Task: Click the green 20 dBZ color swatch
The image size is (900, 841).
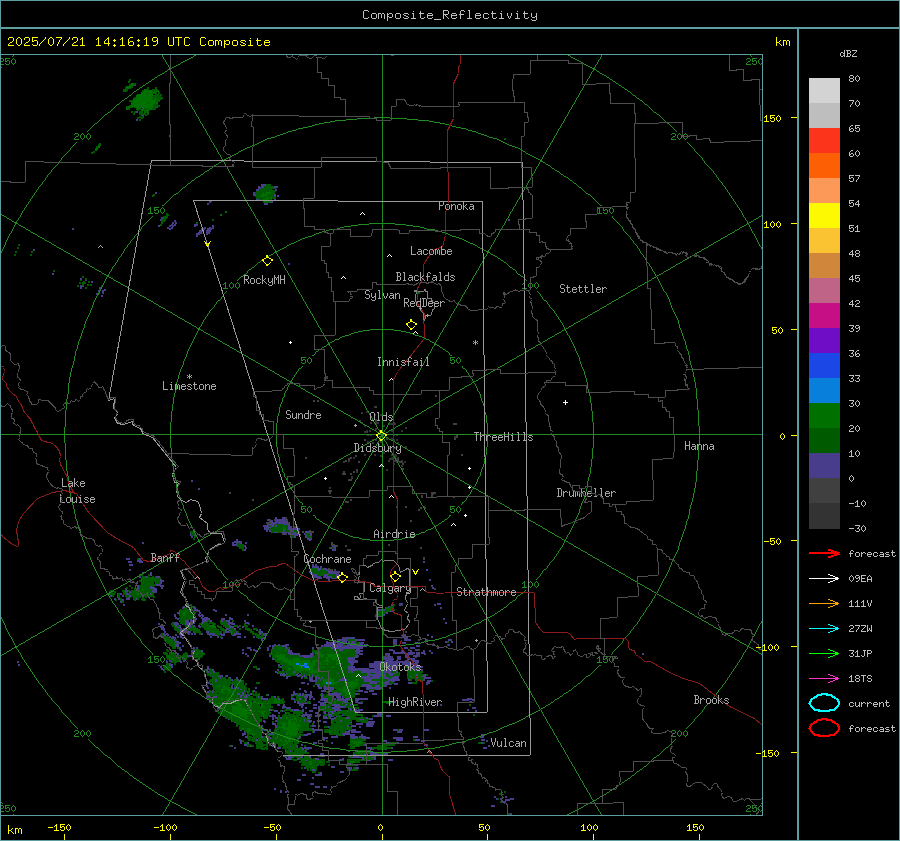Action: pyautogui.click(x=824, y=416)
